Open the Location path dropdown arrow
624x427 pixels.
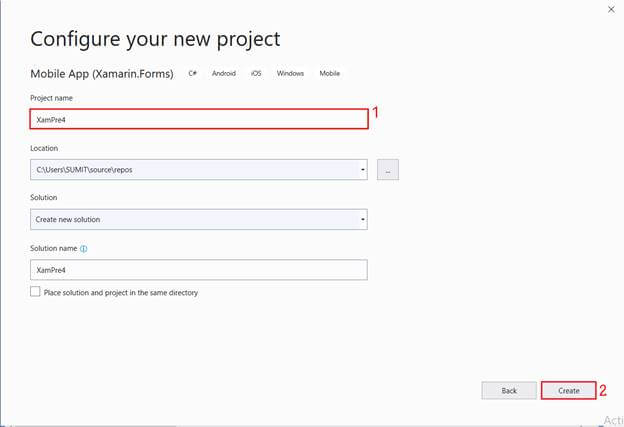click(x=363, y=170)
